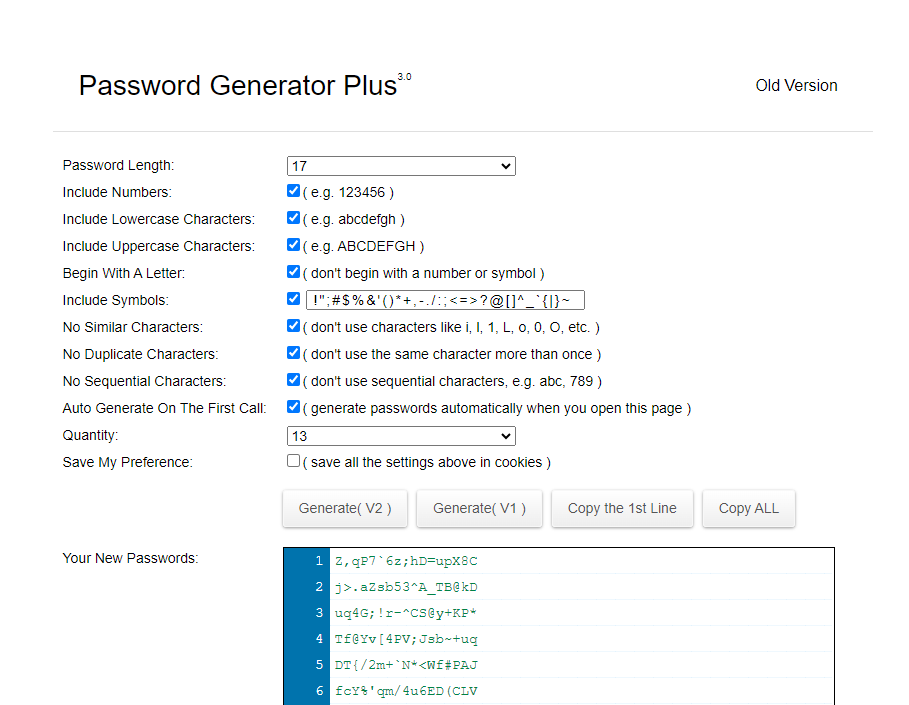This screenshot has width=909, height=705.
Task: Toggle No Similar Characters checkbox
Action: click(293, 326)
